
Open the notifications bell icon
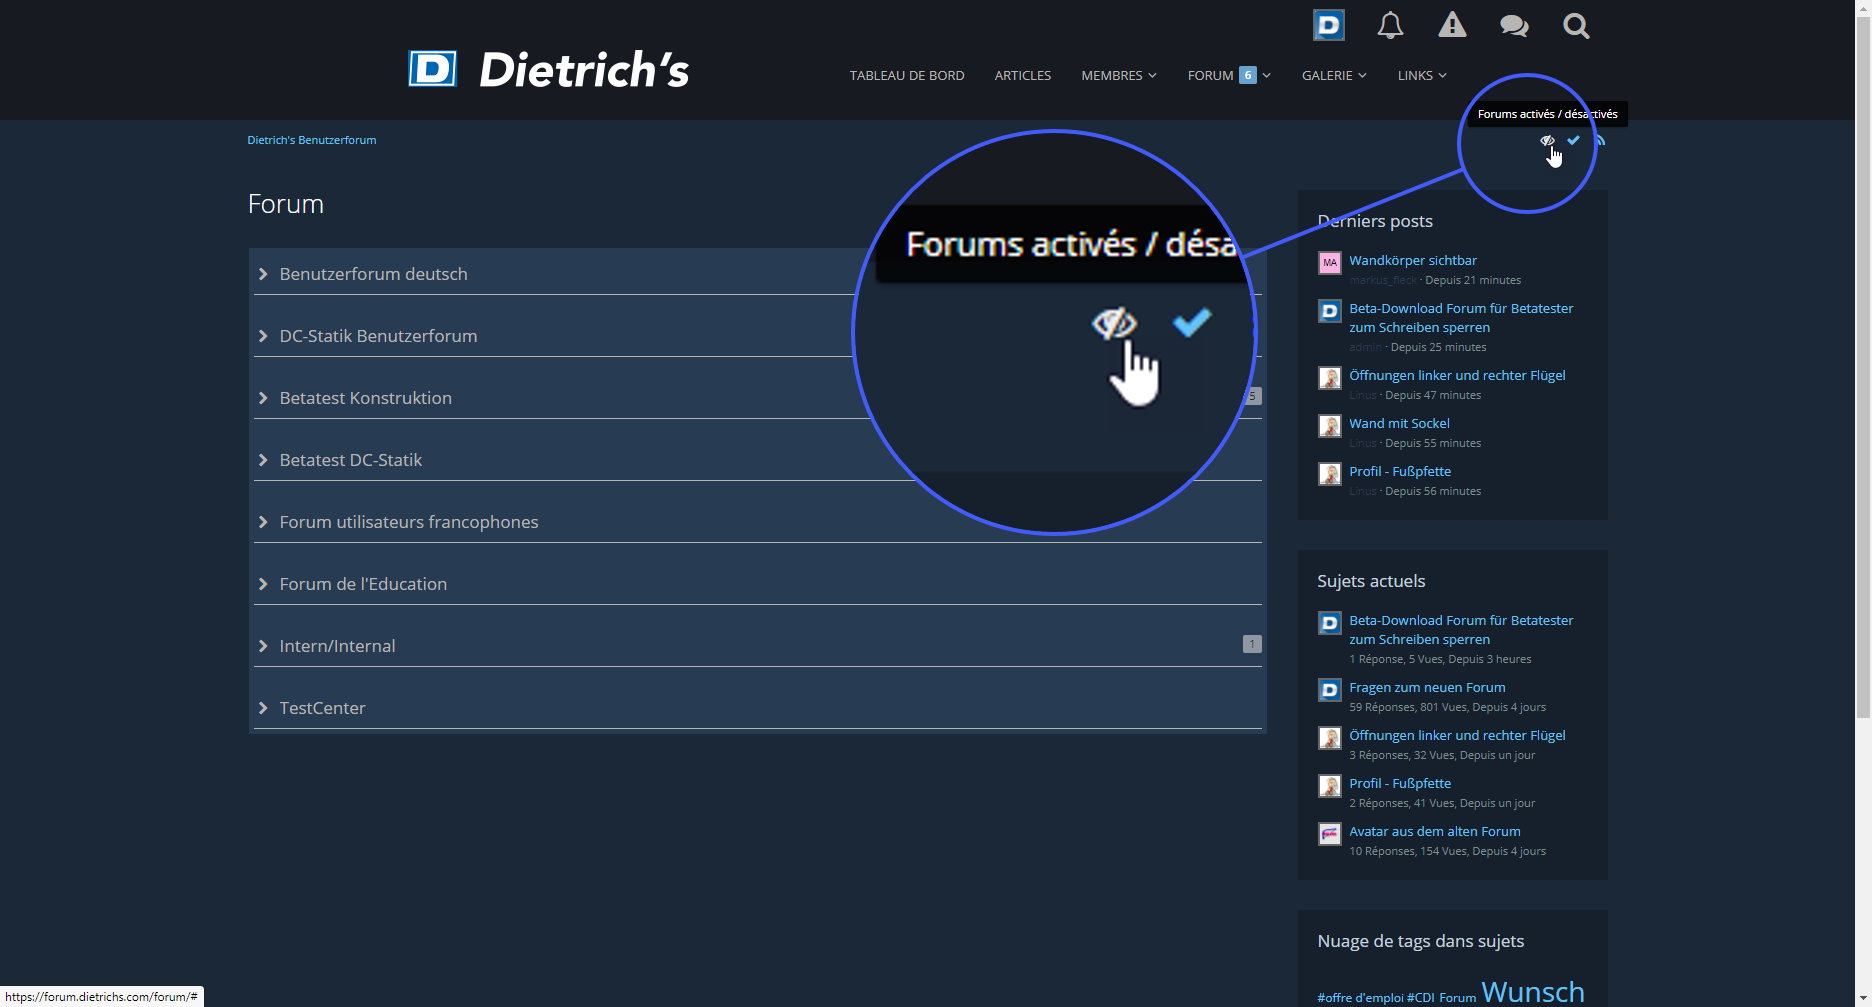(x=1390, y=26)
